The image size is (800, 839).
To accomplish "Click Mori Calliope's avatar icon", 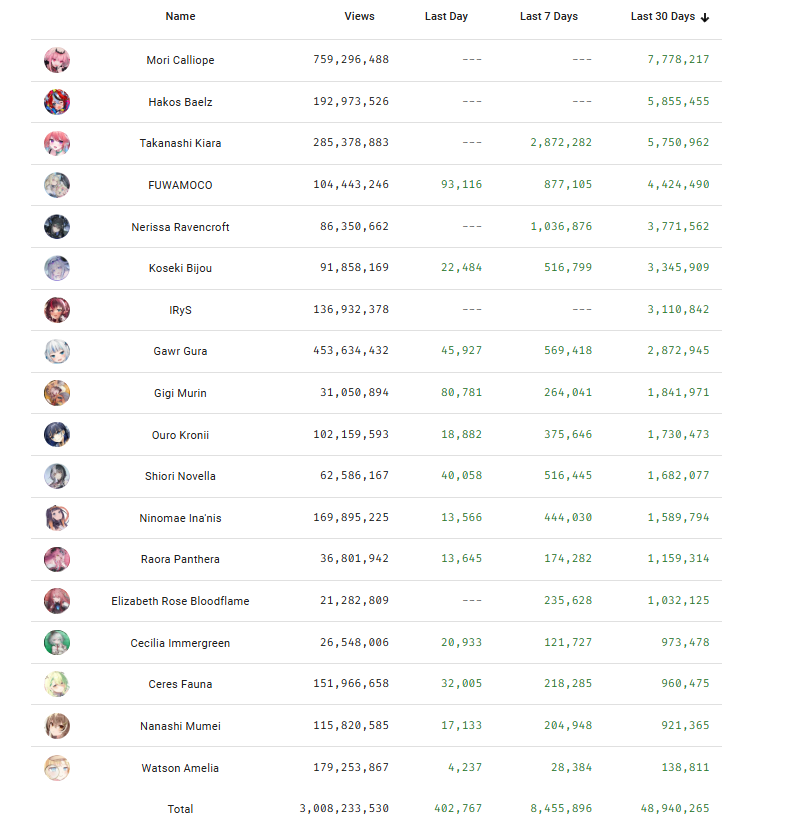I will 57,60.
